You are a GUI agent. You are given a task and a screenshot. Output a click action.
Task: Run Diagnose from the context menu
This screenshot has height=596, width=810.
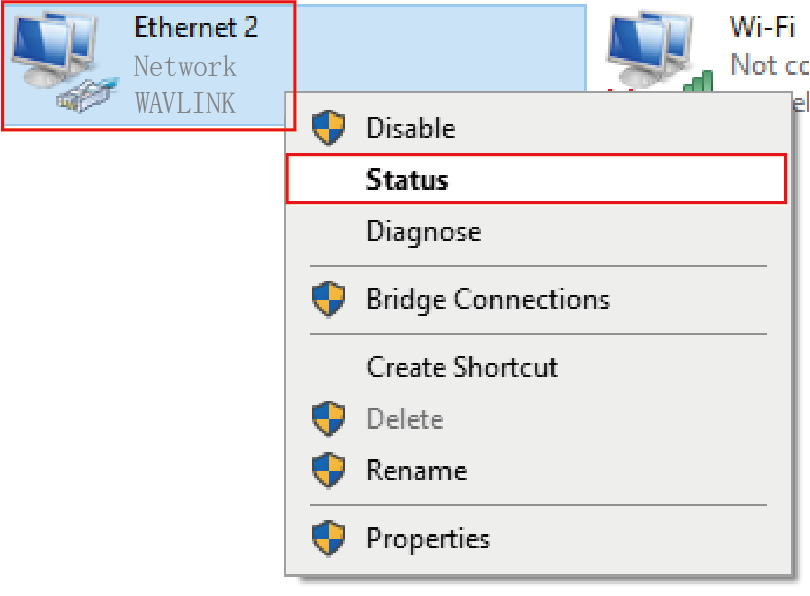(x=423, y=232)
